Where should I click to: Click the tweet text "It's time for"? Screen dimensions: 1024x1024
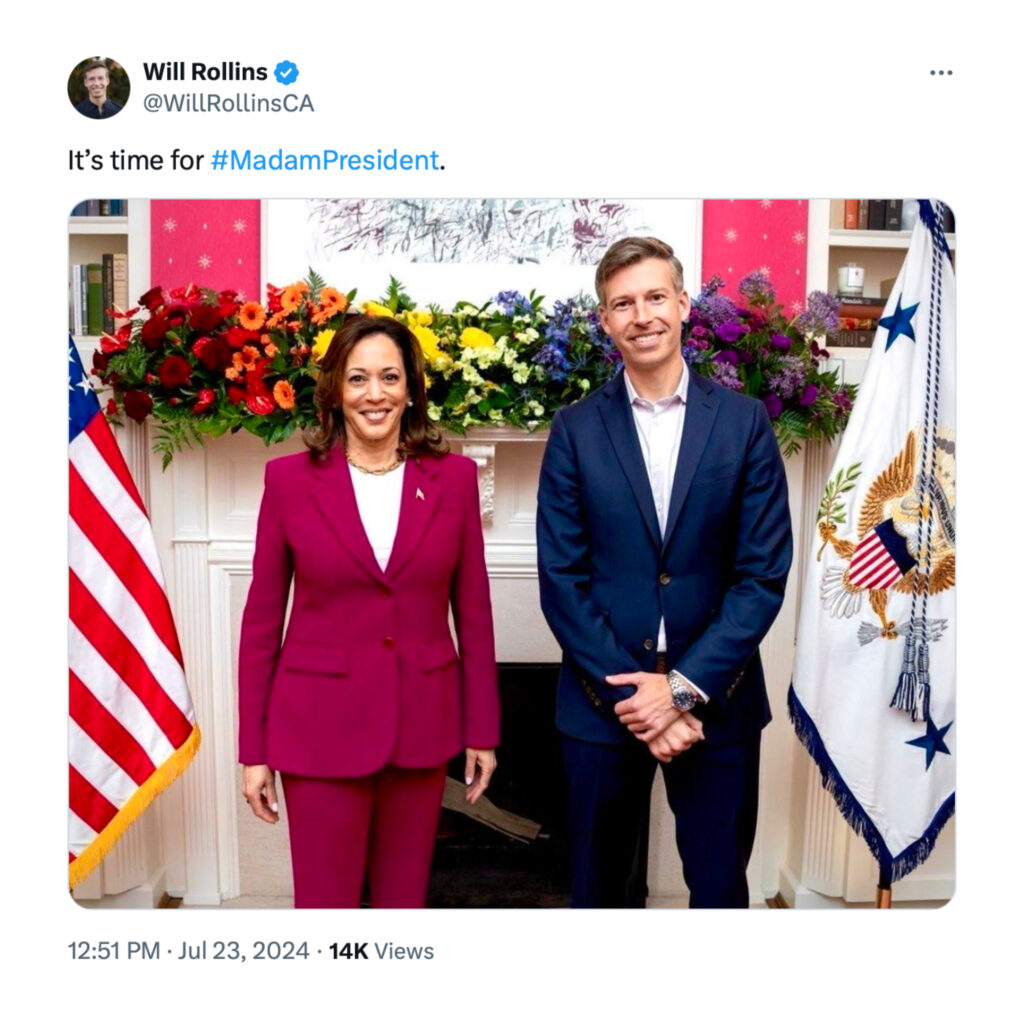(x=136, y=160)
